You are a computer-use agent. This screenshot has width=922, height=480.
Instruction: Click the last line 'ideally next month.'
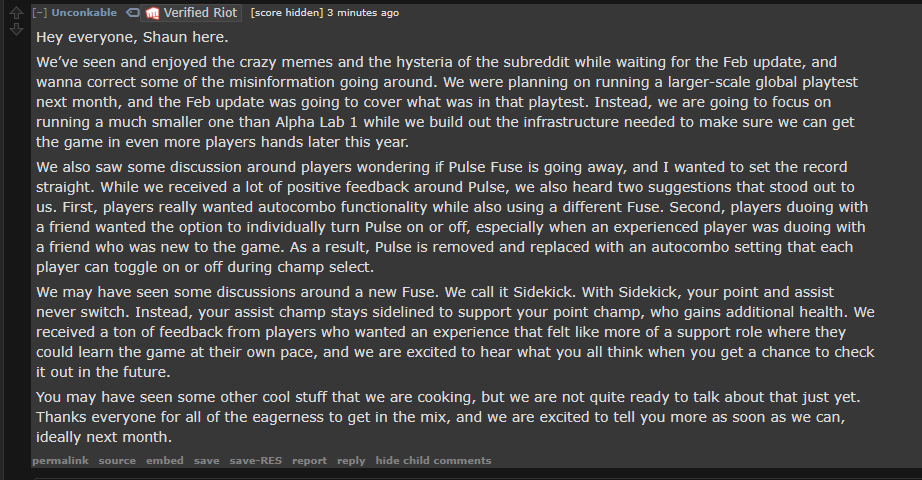[x=104, y=437]
